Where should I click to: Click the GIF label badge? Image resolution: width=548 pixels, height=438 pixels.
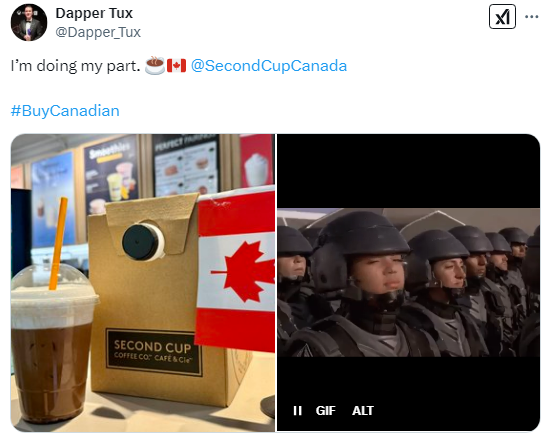(325, 410)
